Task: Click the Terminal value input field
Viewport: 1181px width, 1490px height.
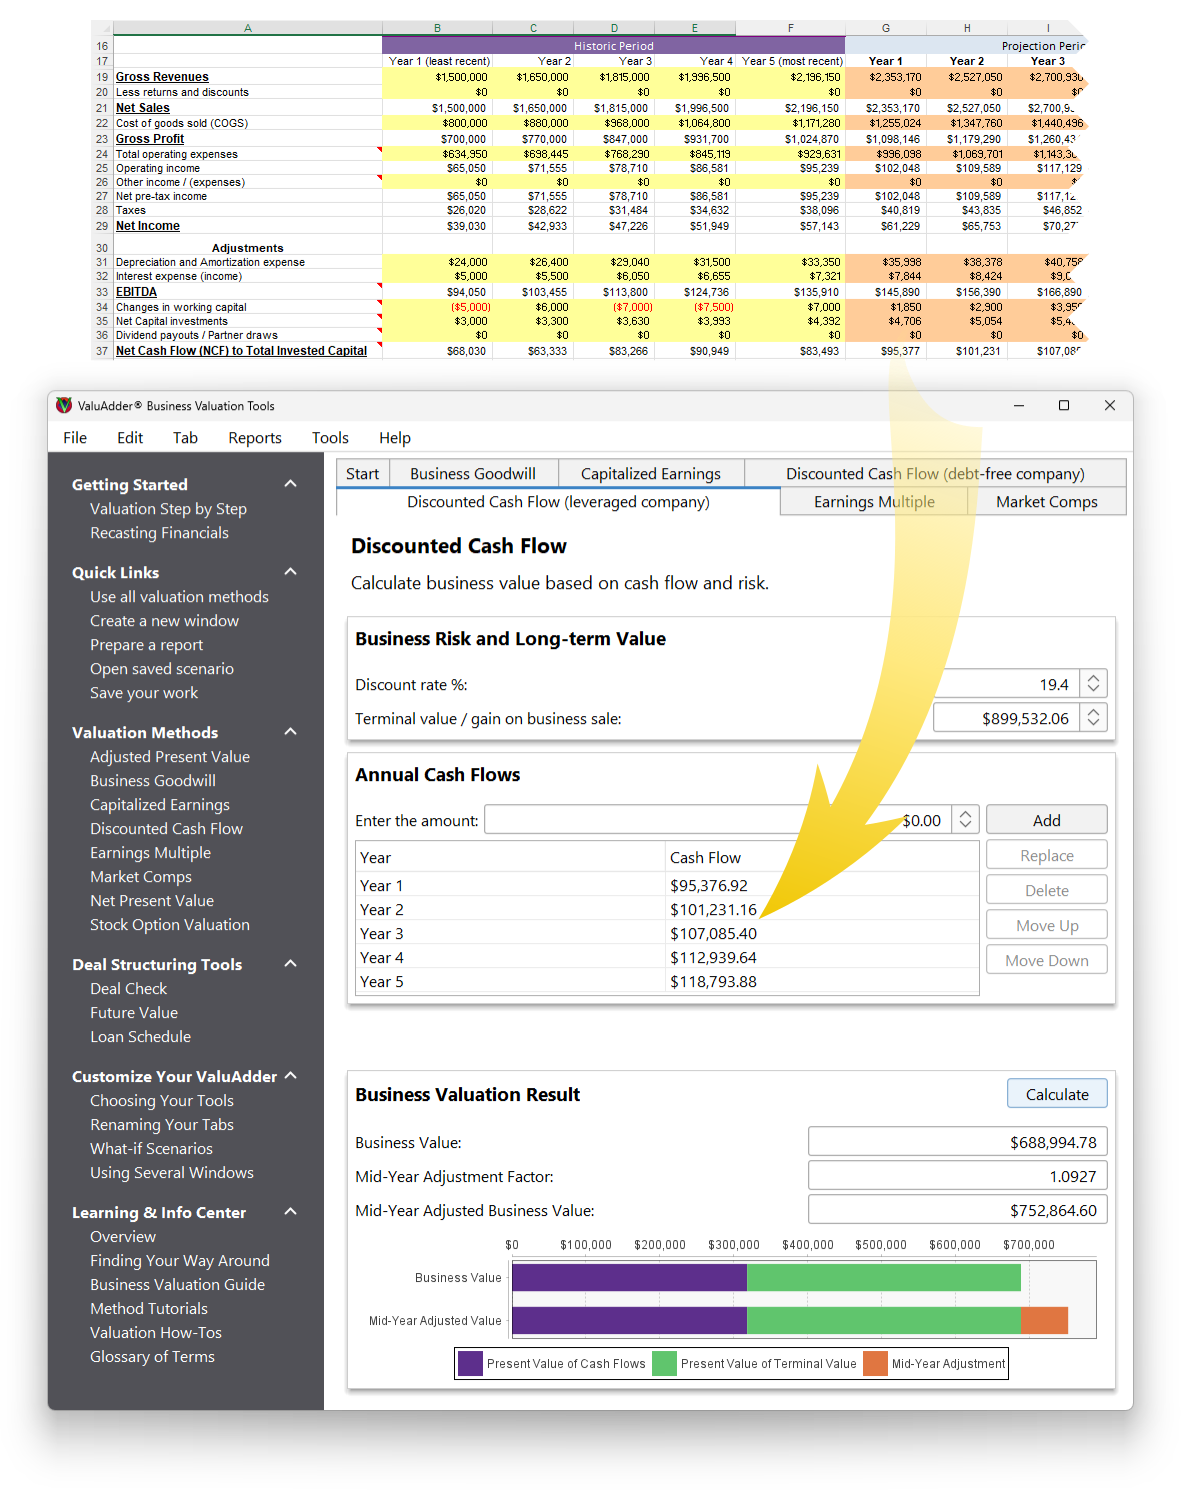Action: pos(1006,718)
